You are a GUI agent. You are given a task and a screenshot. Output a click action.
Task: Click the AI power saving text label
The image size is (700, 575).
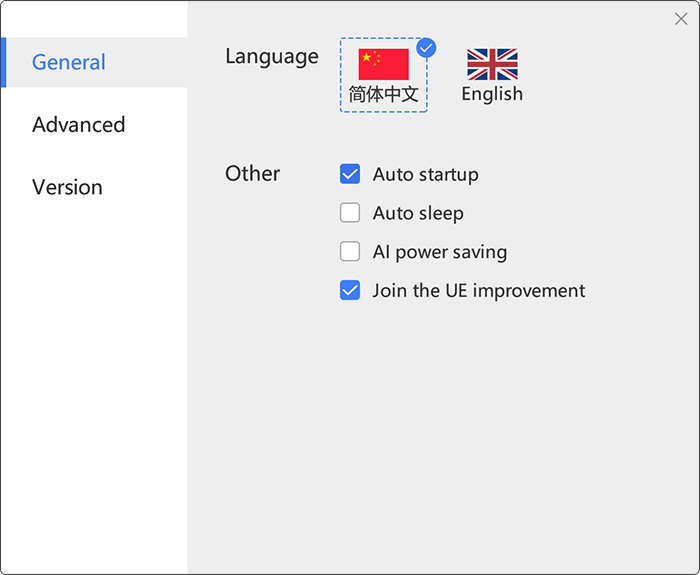pyautogui.click(x=440, y=252)
